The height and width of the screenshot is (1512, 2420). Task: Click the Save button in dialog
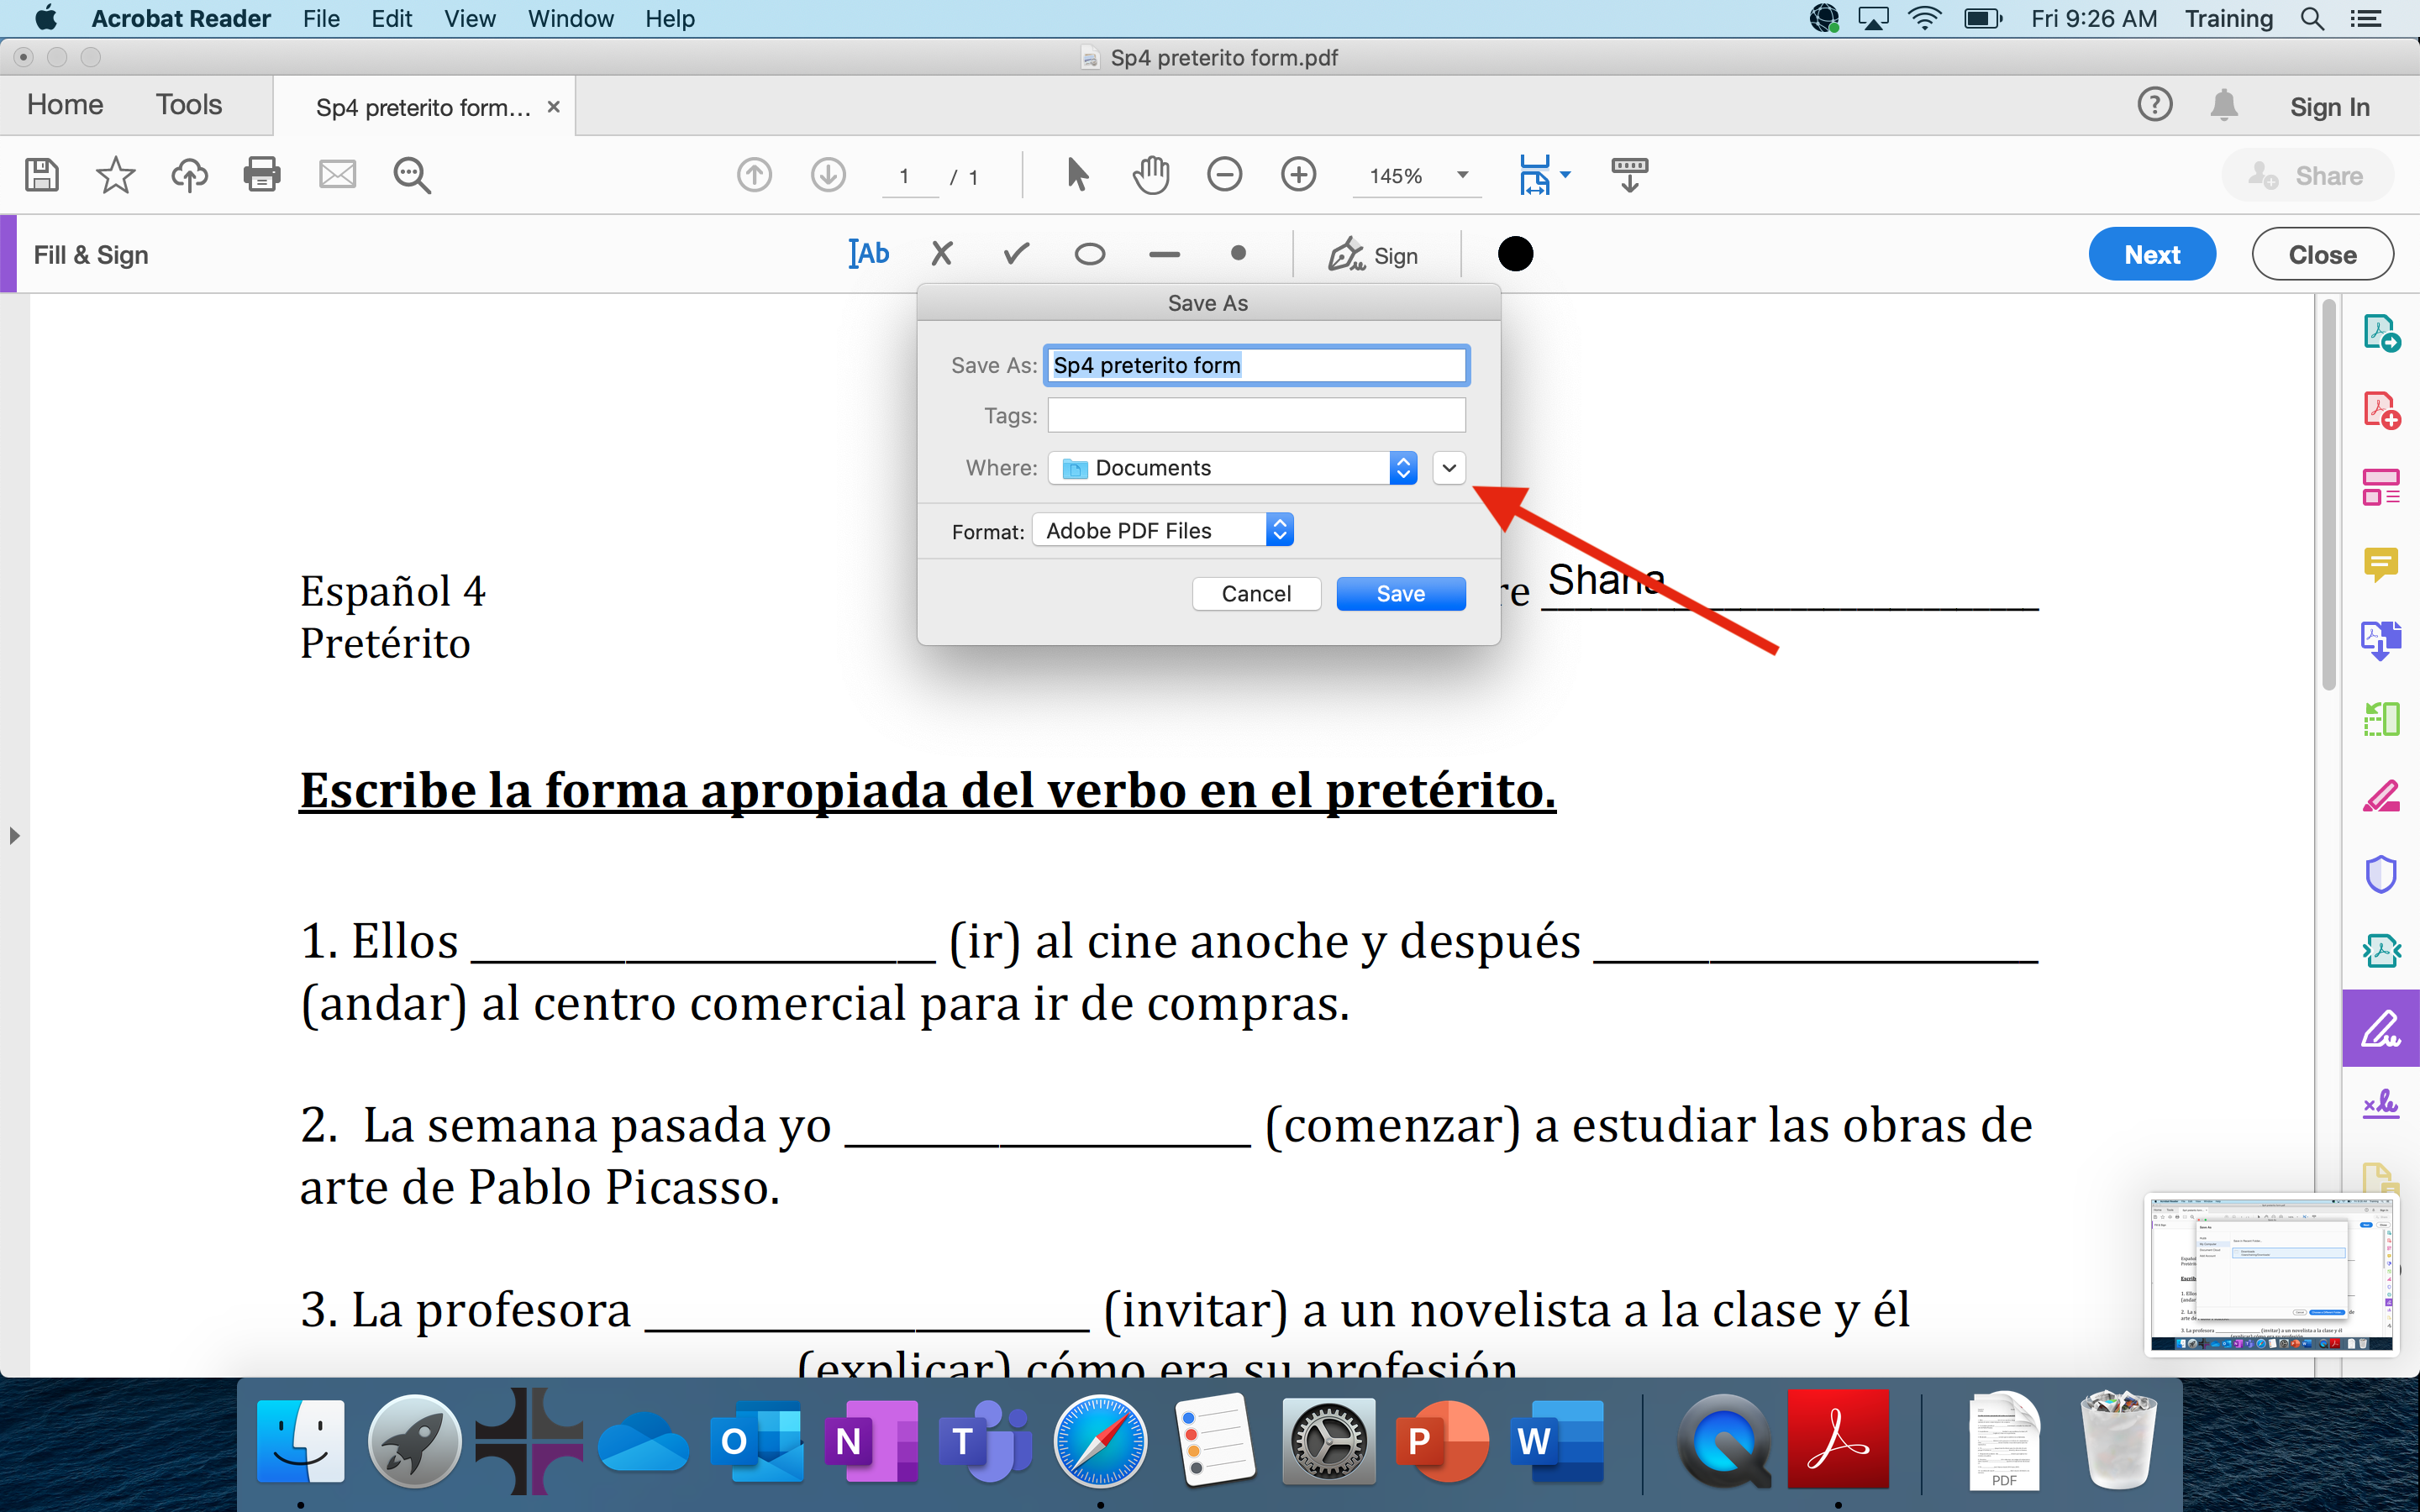tap(1401, 594)
